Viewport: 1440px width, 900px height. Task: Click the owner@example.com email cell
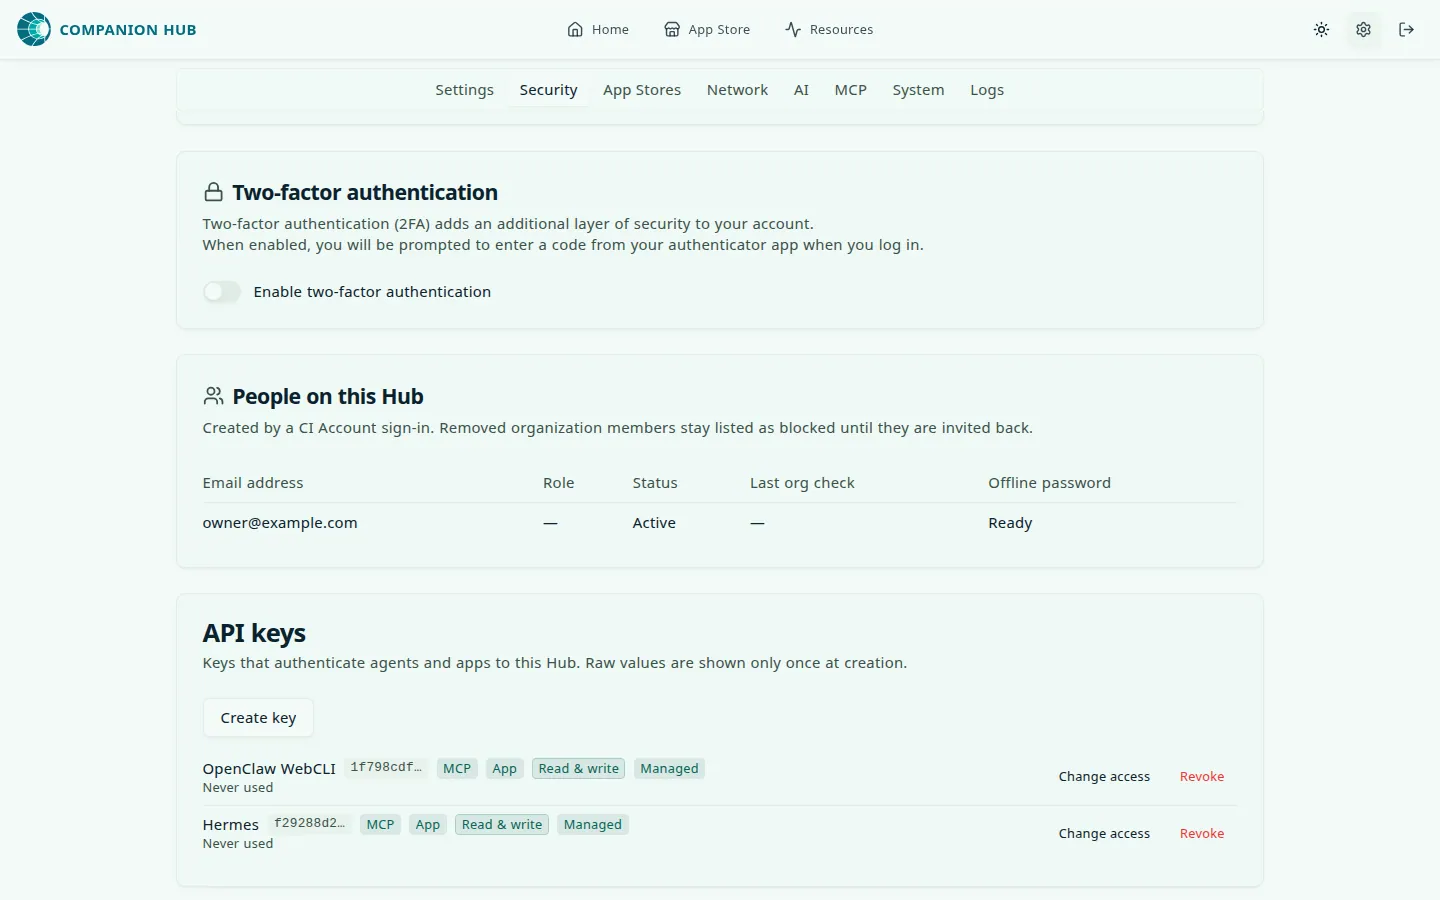(x=280, y=523)
